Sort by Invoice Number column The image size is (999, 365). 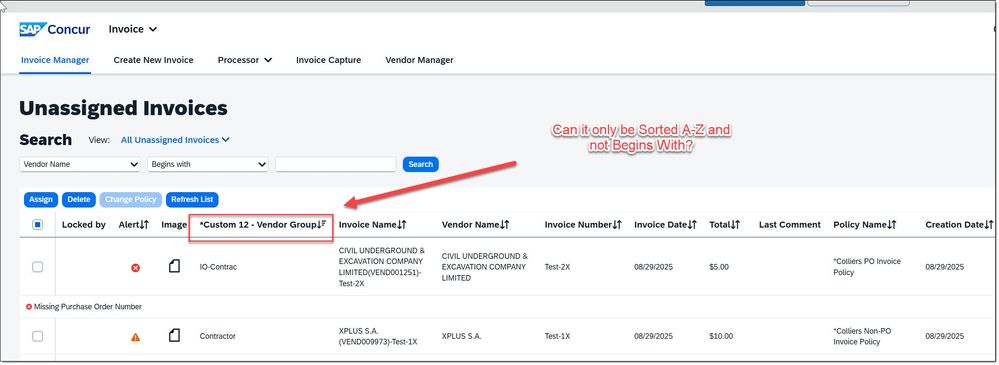pos(583,224)
